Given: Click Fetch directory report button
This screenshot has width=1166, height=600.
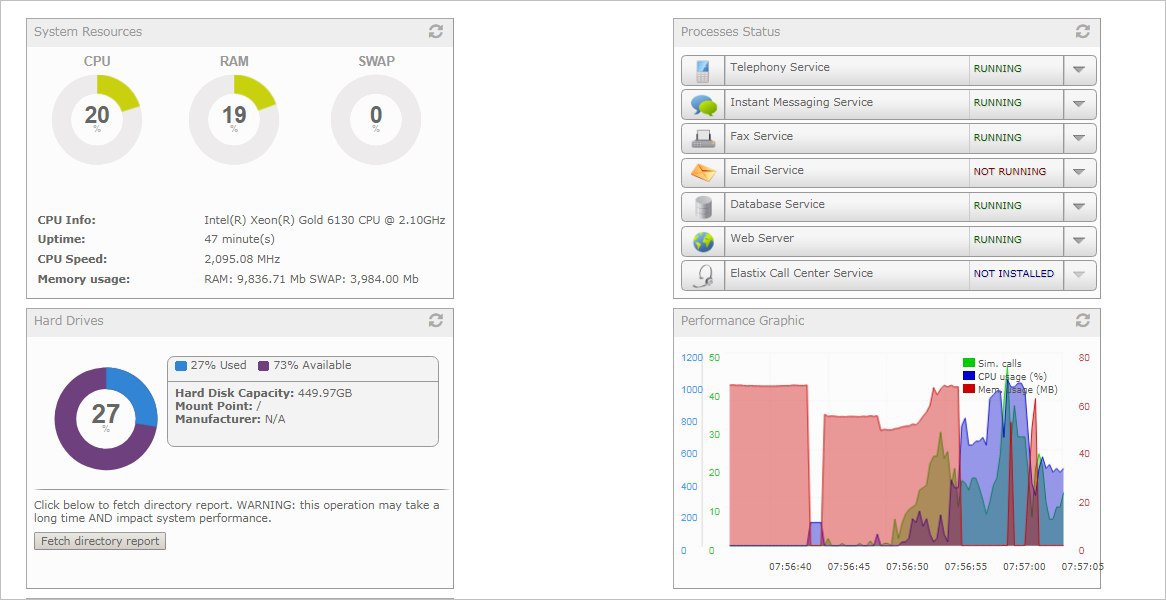Looking at the screenshot, I should (100, 541).
